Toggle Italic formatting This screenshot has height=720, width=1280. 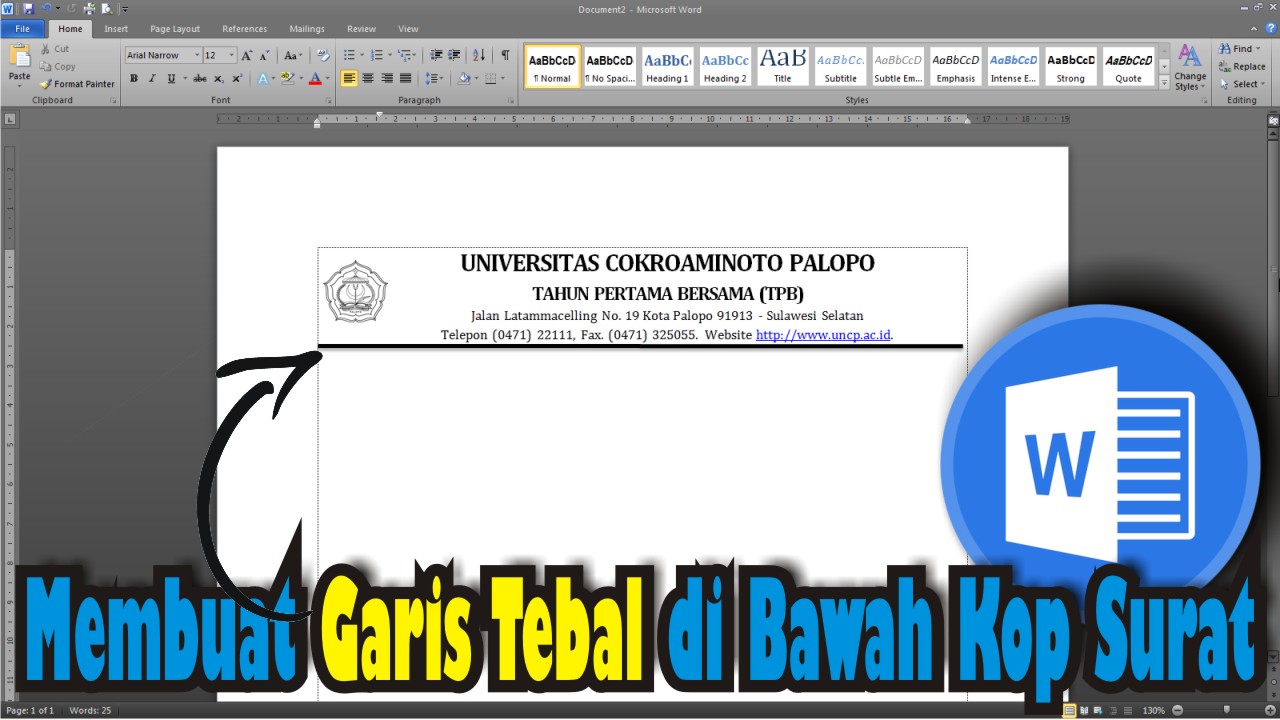(152, 78)
